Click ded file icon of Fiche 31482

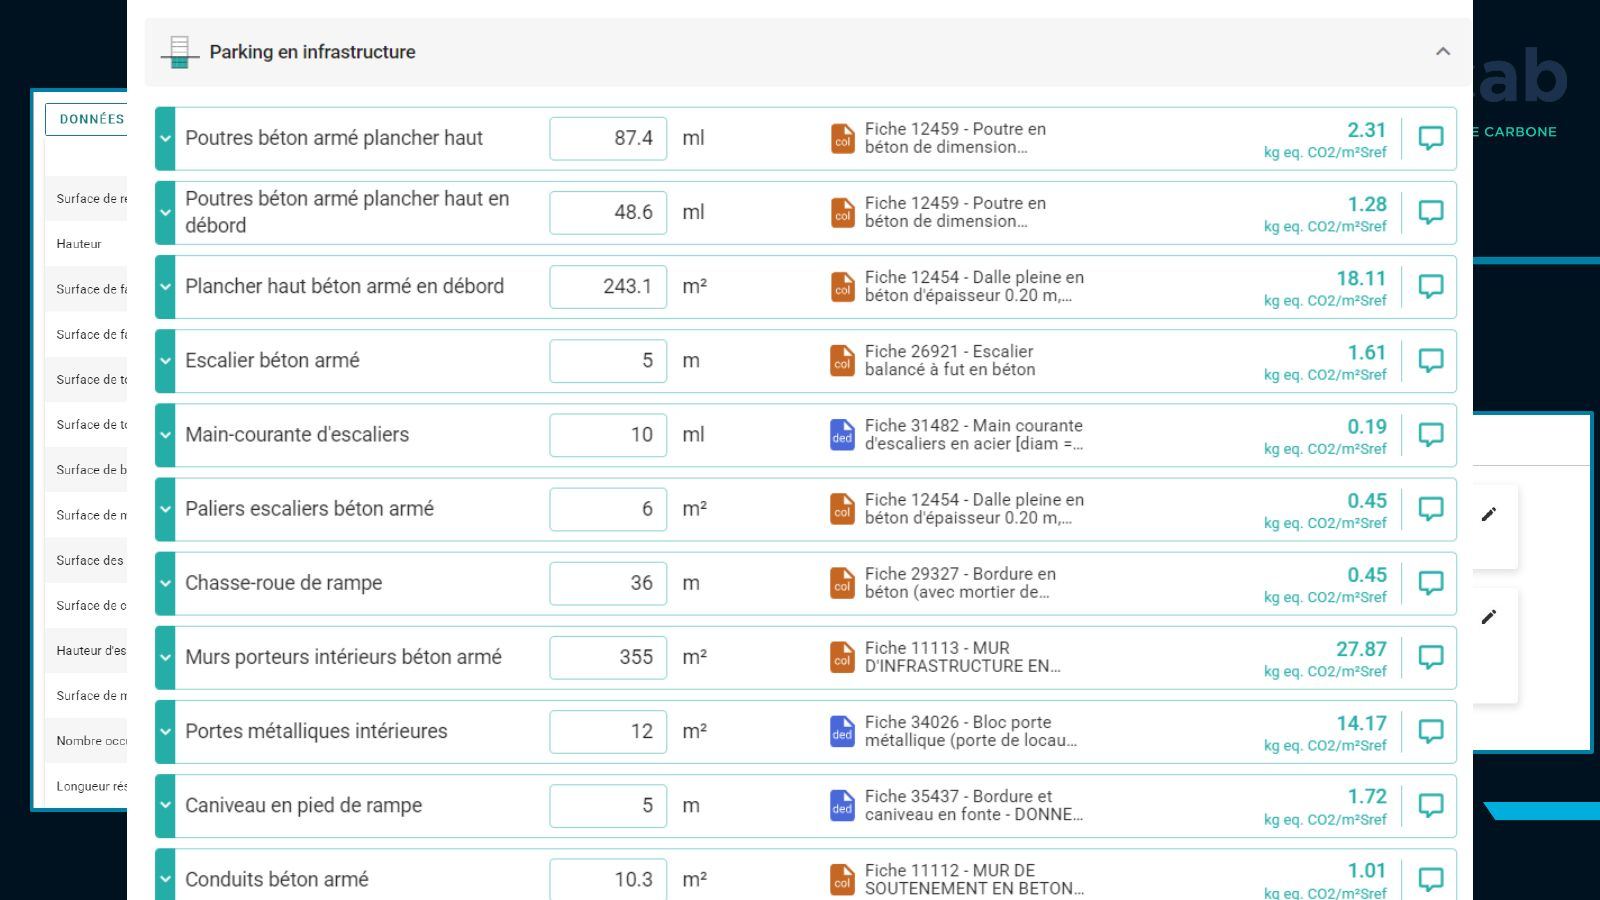[x=843, y=434]
